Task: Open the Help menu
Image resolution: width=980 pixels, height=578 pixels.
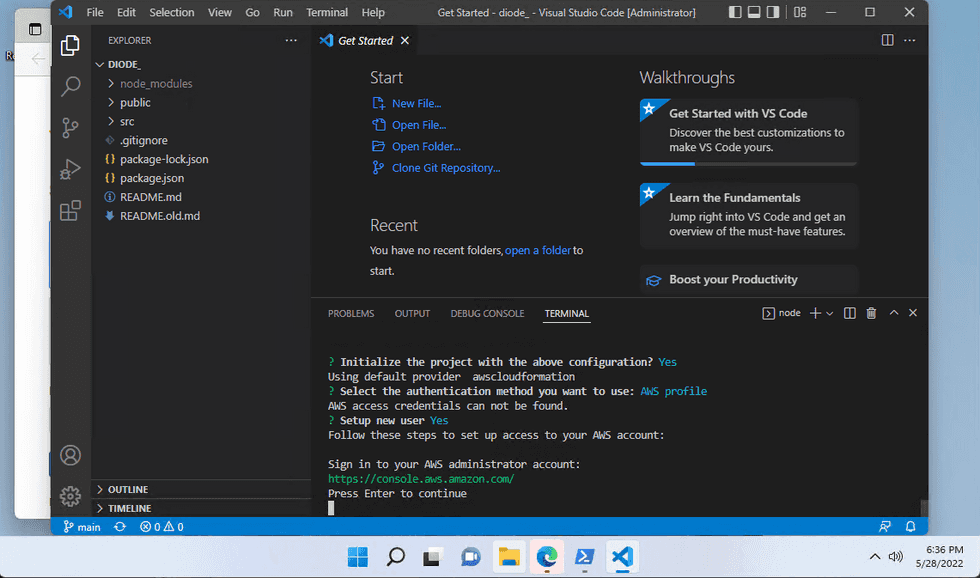Action: point(373,12)
